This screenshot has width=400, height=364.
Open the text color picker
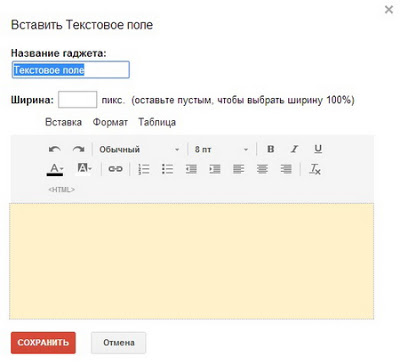pyautogui.click(x=55, y=169)
